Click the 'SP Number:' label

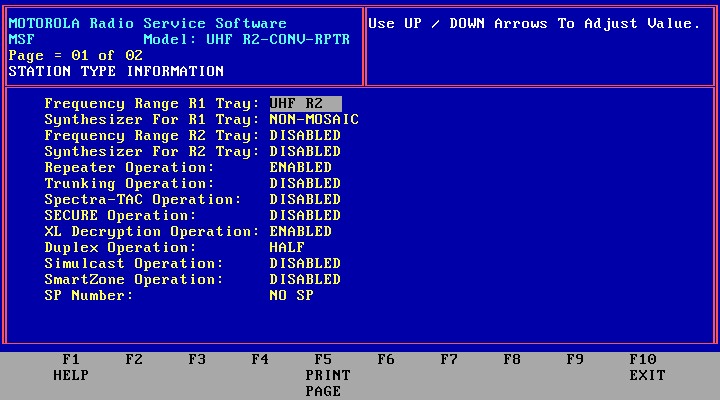[x=89, y=296]
